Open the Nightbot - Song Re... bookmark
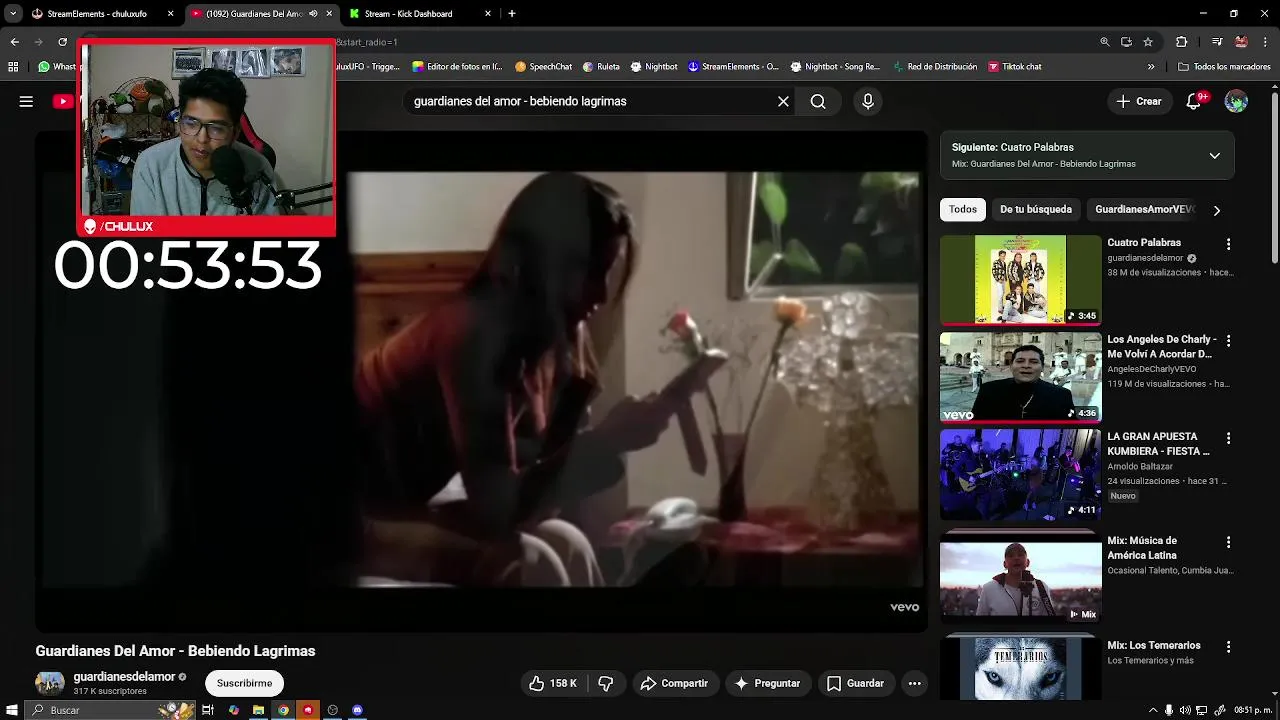Screen dimensions: 1280x720 (x=835, y=67)
